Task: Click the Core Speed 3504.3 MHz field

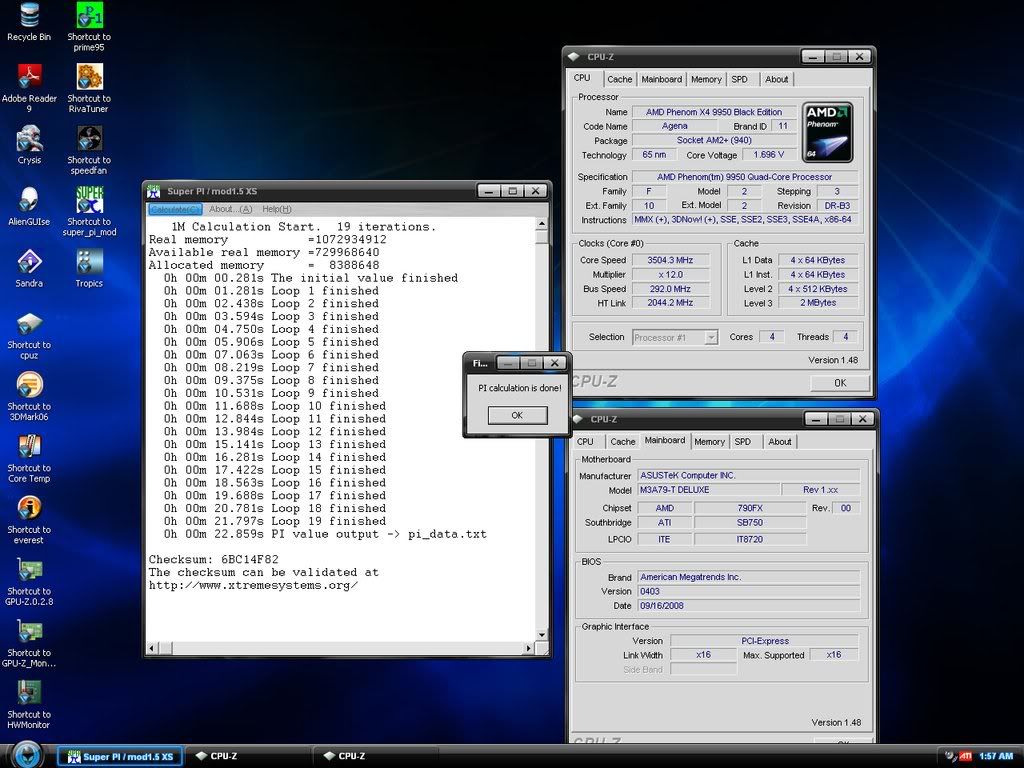Action: (671, 260)
